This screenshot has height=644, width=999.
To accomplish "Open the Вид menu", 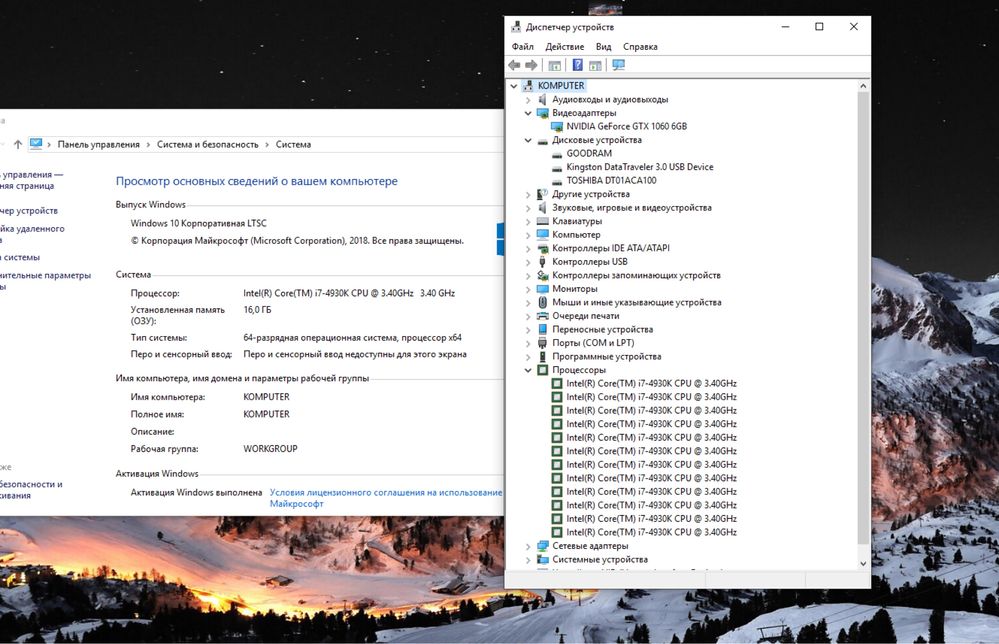I will [603, 47].
